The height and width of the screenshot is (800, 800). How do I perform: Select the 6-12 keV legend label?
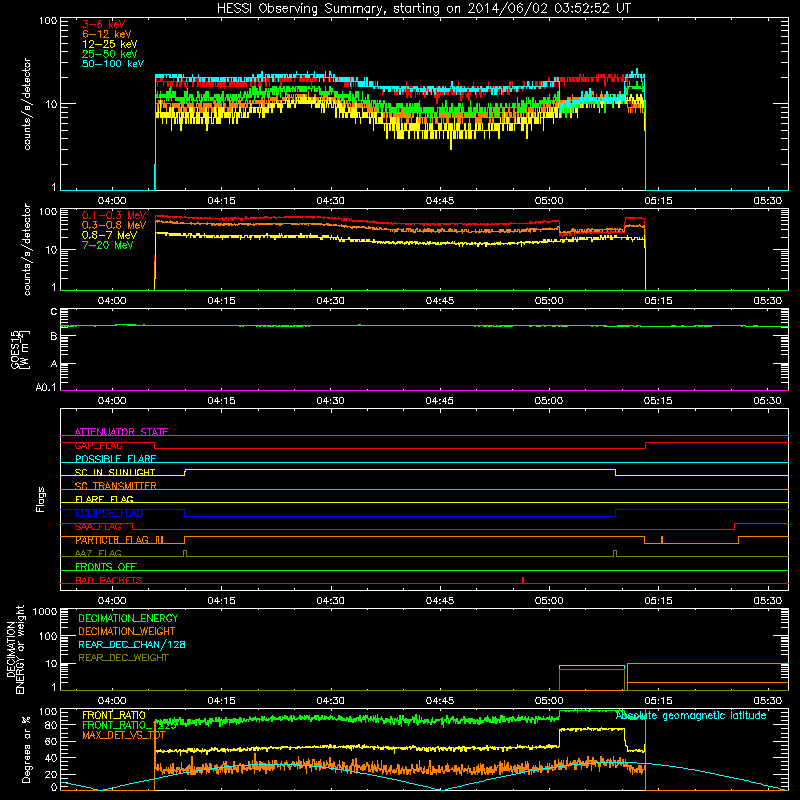pyautogui.click(x=107, y=34)
